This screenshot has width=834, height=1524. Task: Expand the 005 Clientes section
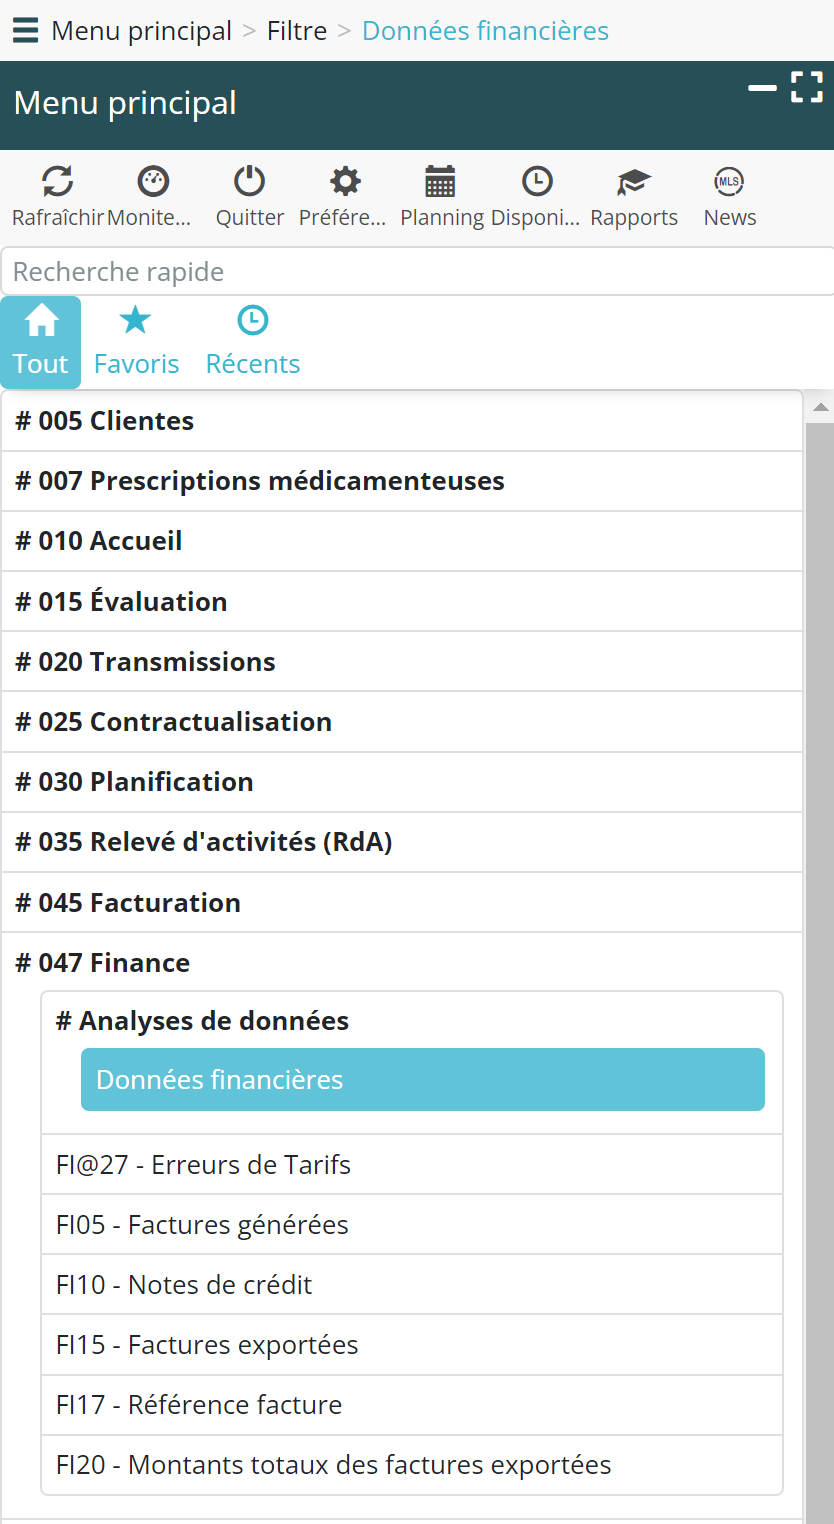(104, 421)
